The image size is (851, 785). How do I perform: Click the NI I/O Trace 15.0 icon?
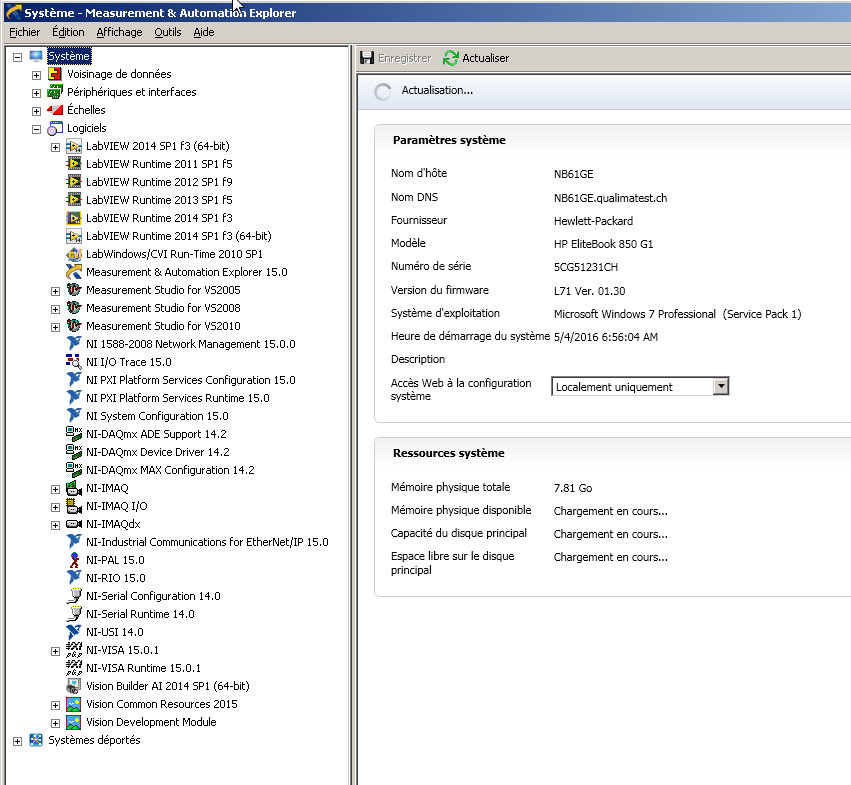pos(74,362)
